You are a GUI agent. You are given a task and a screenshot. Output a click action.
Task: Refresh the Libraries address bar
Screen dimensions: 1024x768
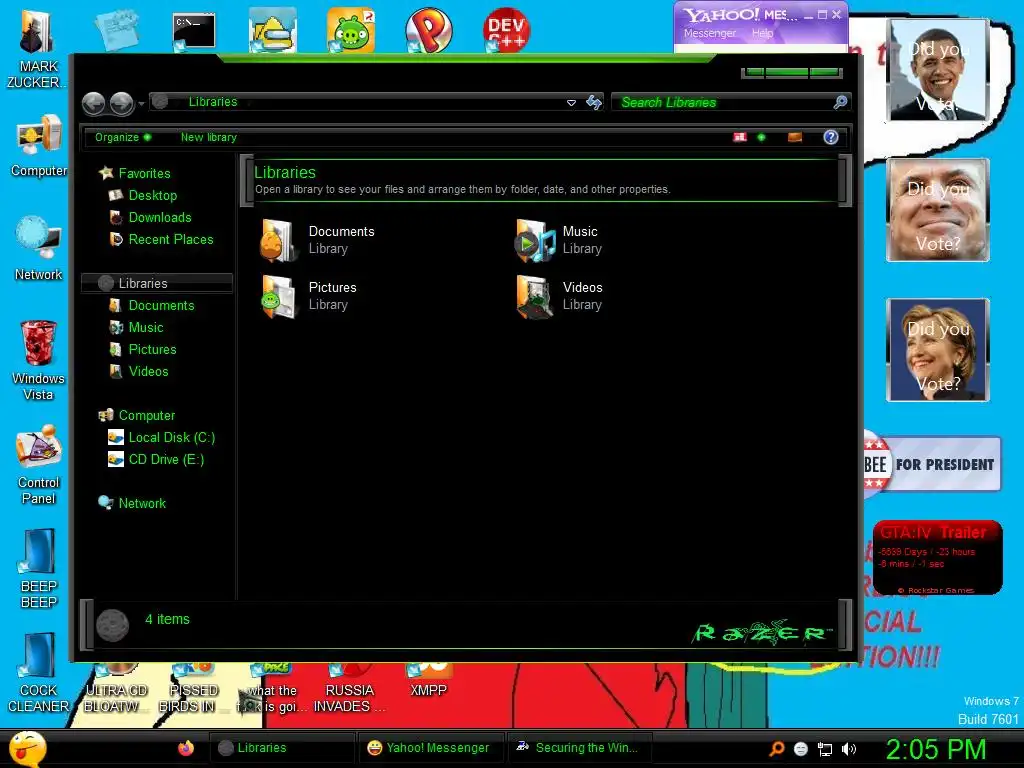point(594,103)
